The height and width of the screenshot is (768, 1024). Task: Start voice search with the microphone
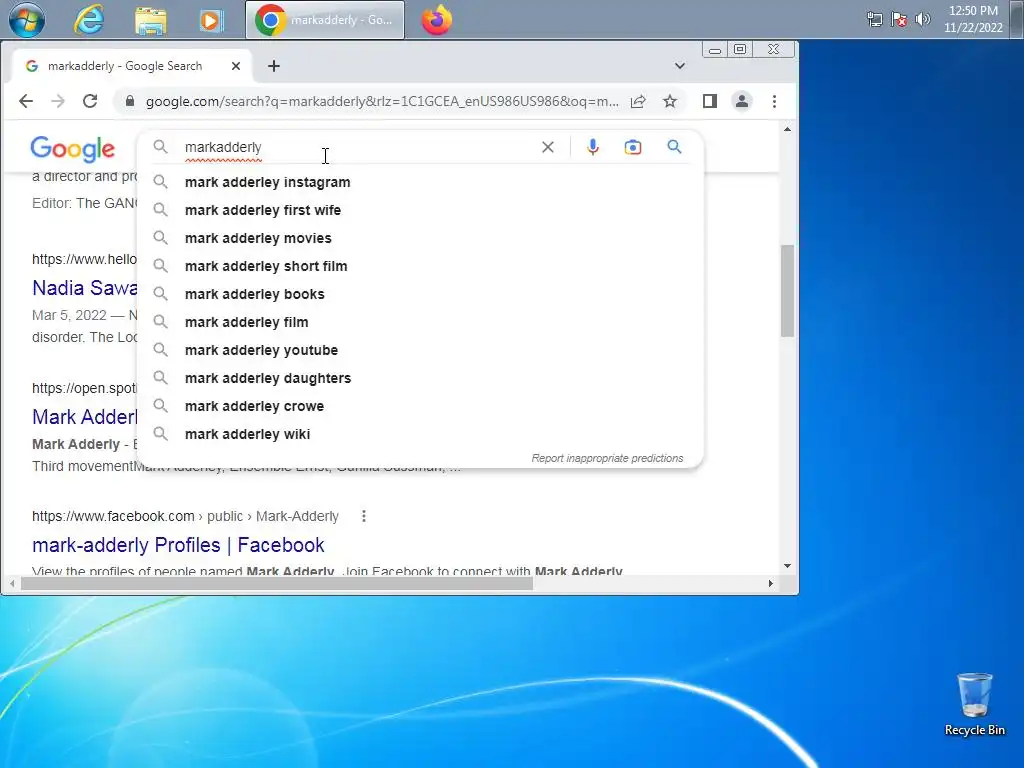tap(592, 147)
